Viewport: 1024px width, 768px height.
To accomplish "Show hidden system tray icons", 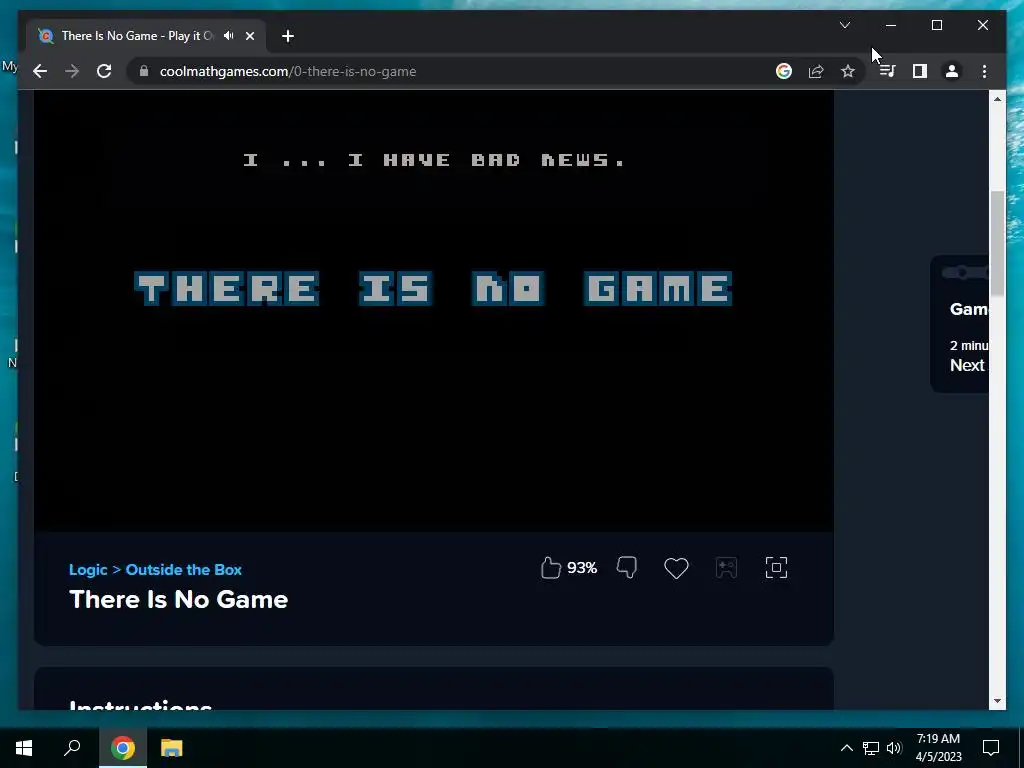I will (846, 748).
